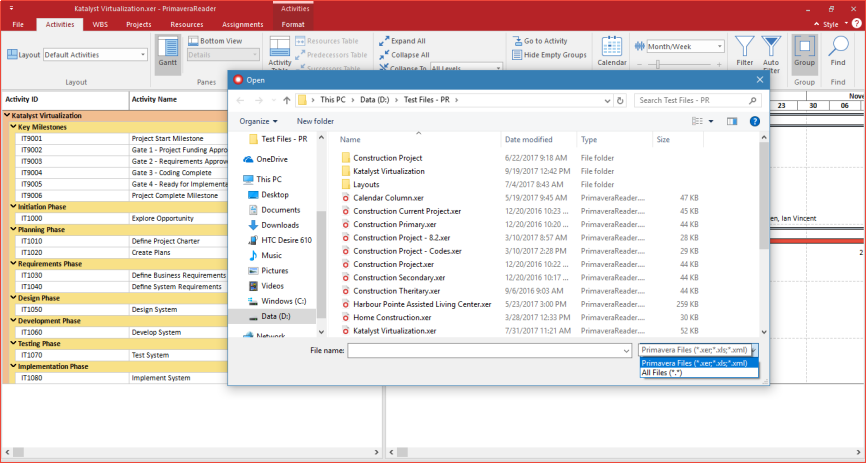Open help in the Open dialog

(755, 121)
